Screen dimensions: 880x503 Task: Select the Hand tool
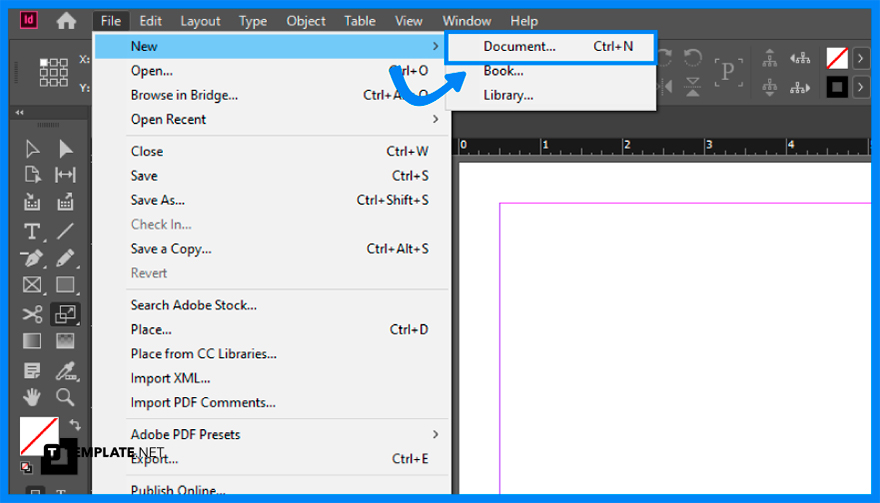point(32,397)
